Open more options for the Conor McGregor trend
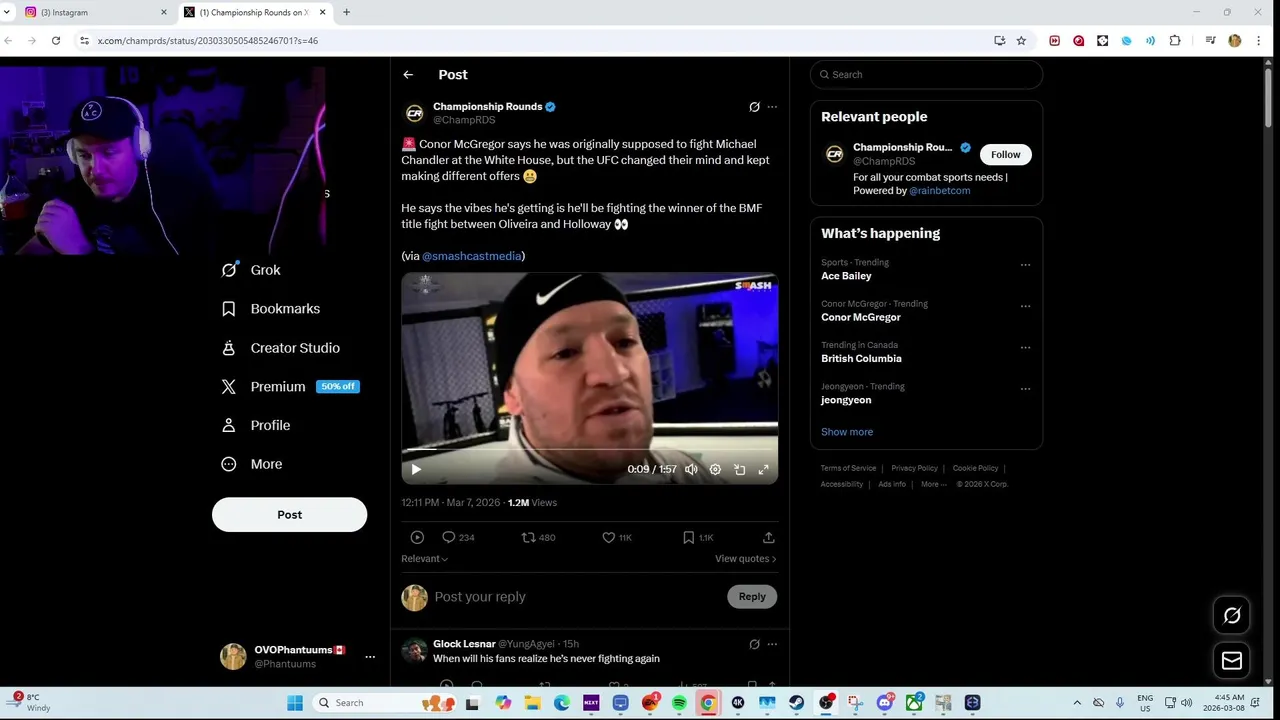Screen dimensions: 1280x720 pyautogui.click(x=1025, y=306)
